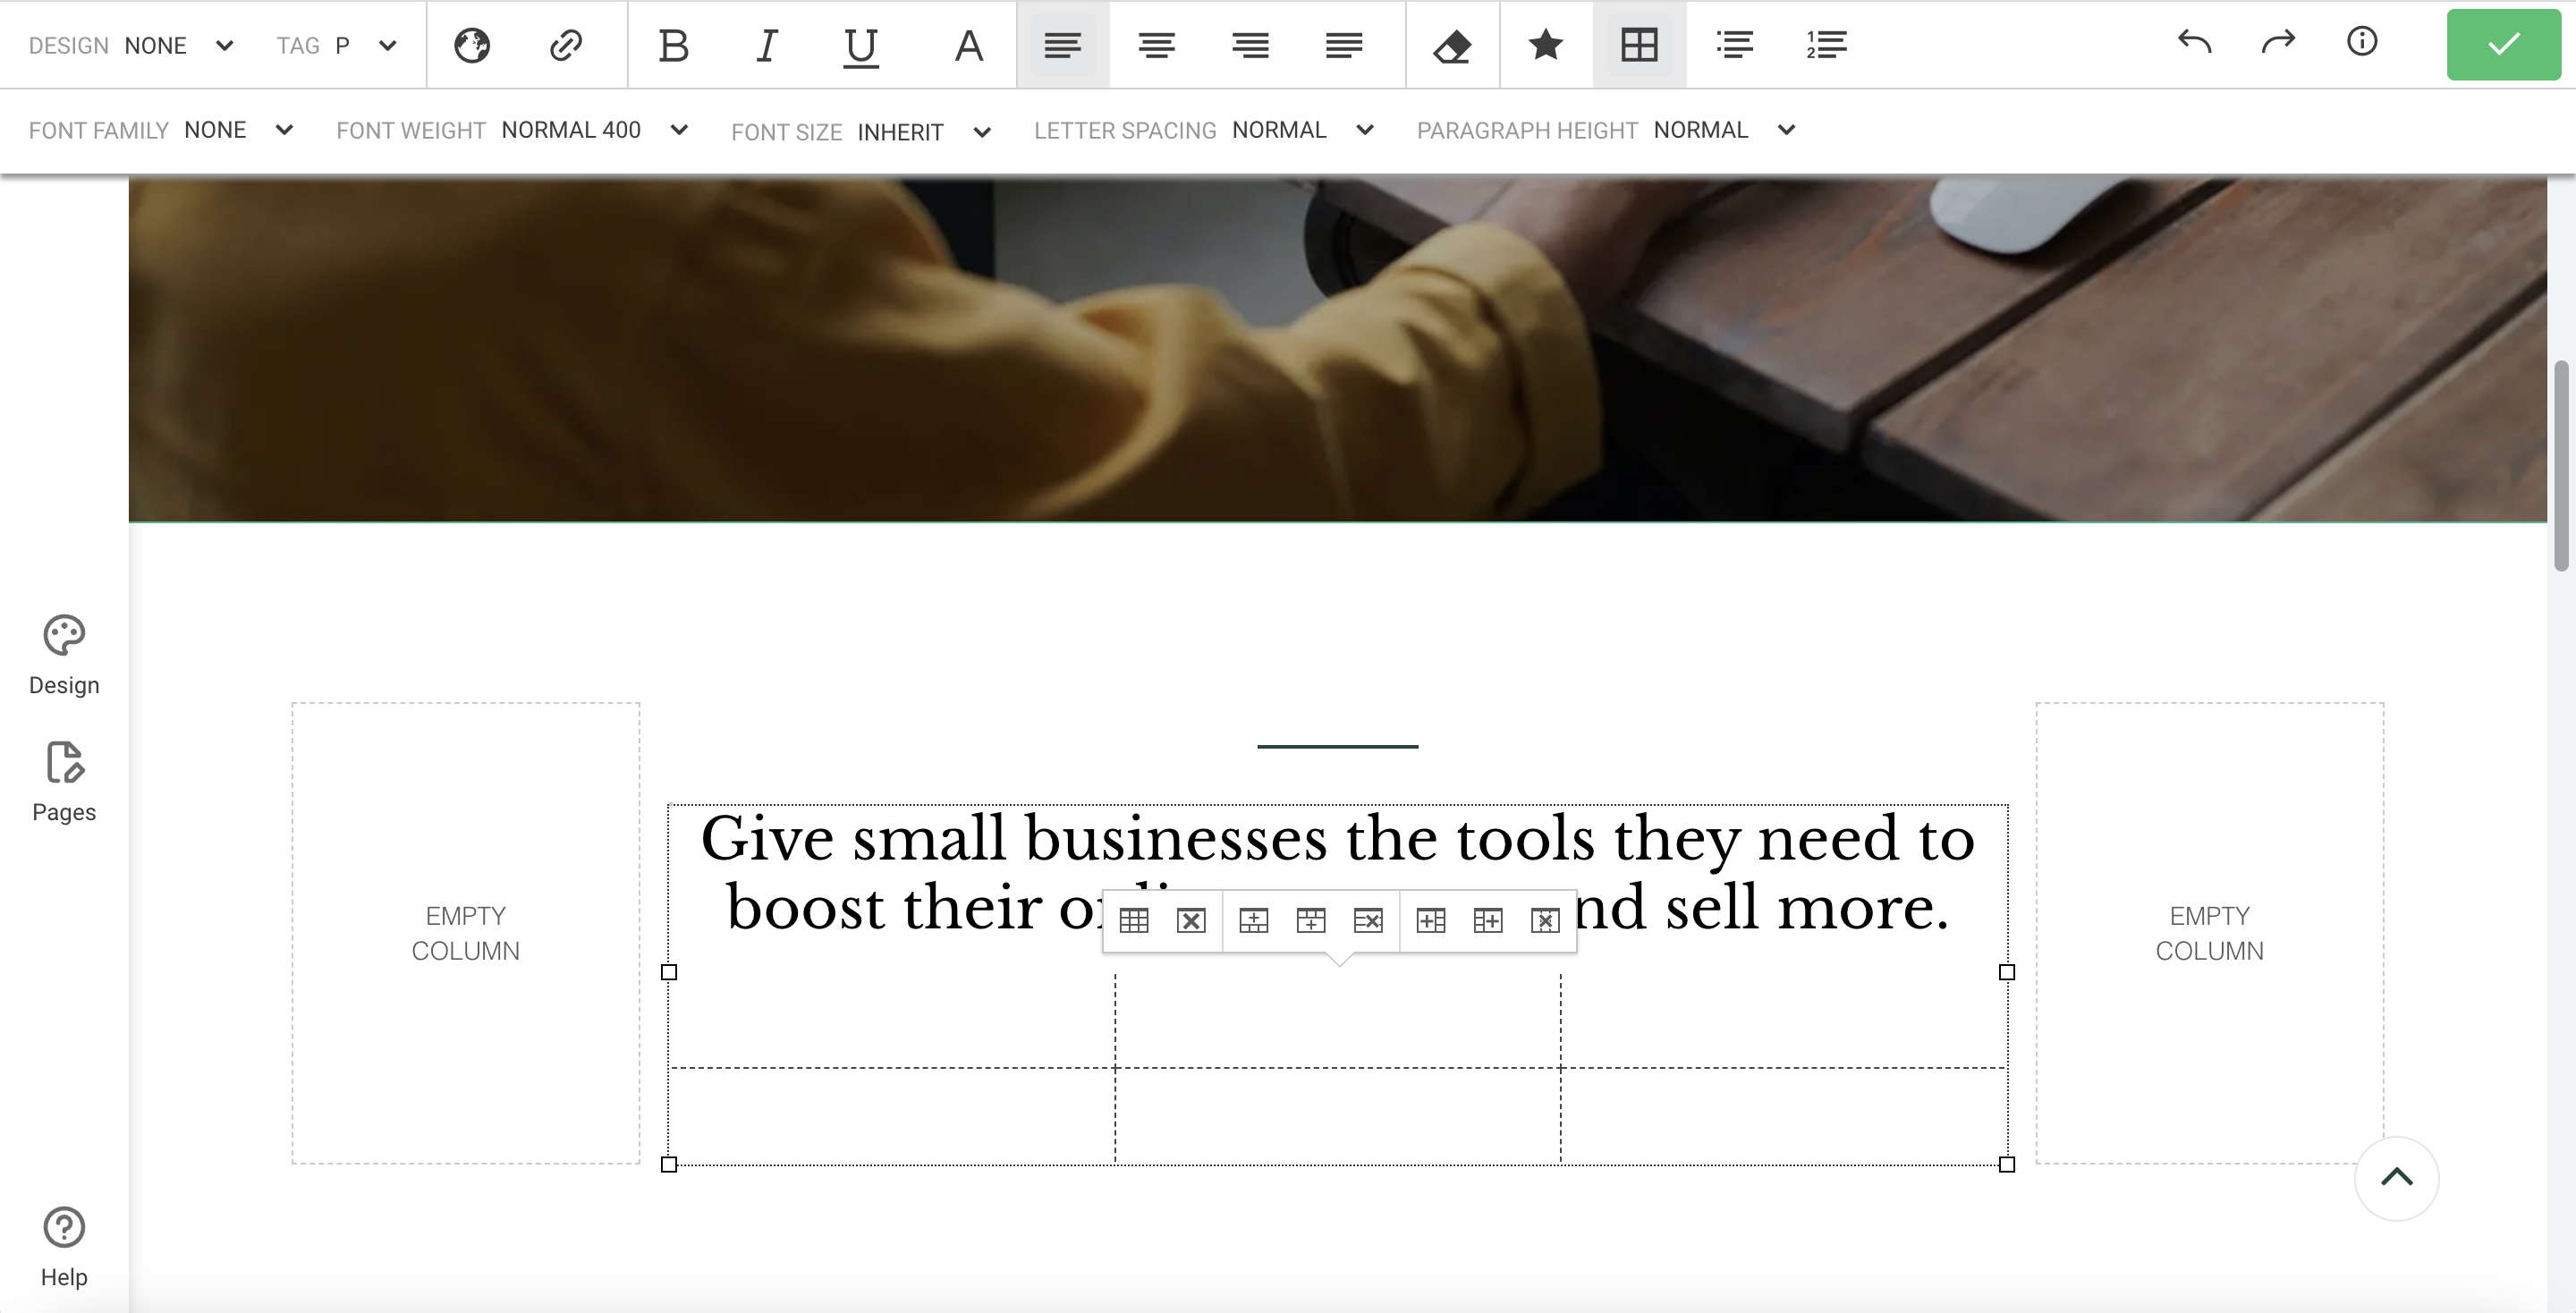Insert column before in table toolbar
Image resolution: width=2576 pixels, height=1313 pixels.
coord(1431,921)
